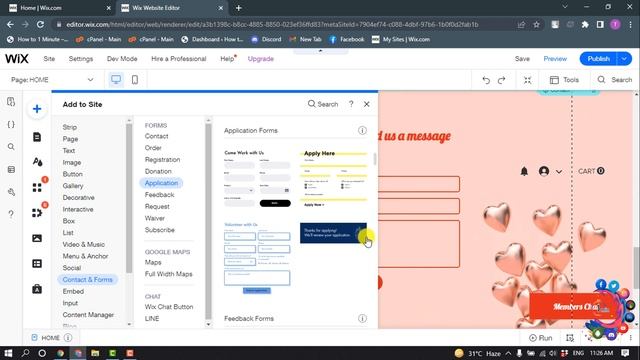Click the Upgrade link
The height and width of the screenshot is (360, 640).
click(x=261, y=59)
